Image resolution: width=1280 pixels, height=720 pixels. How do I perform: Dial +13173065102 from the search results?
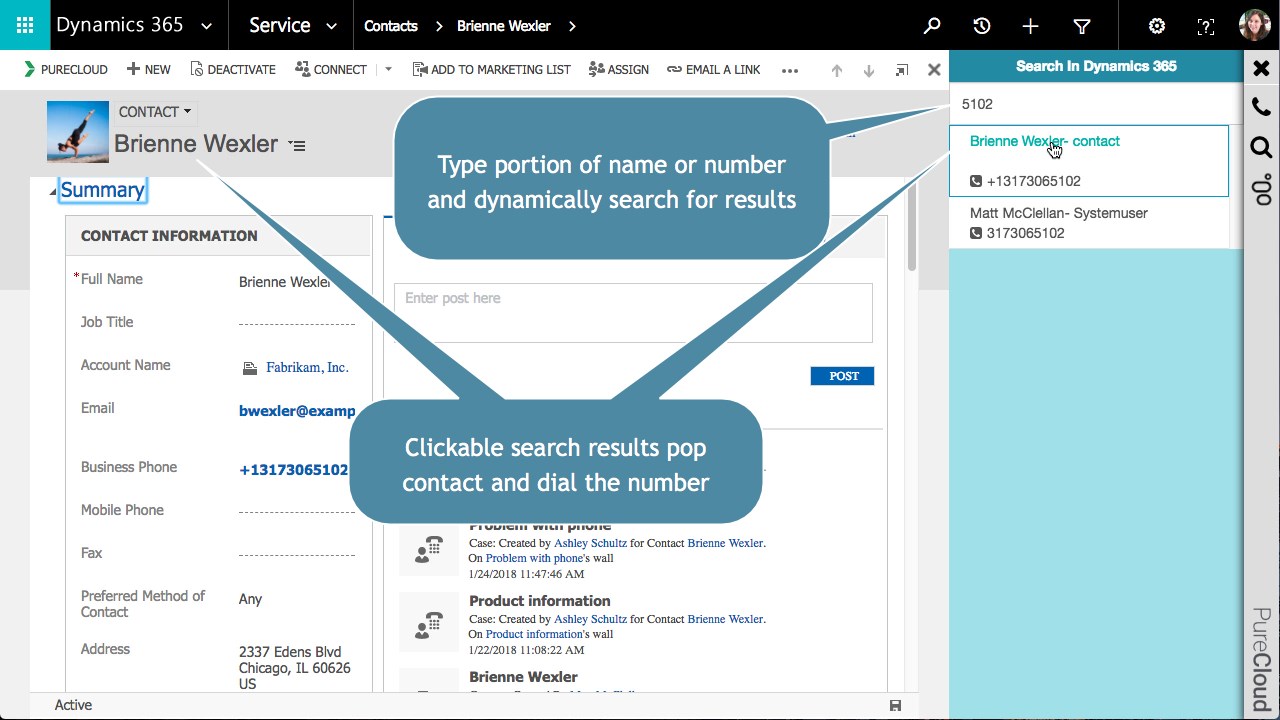[x=1025, y=181]
